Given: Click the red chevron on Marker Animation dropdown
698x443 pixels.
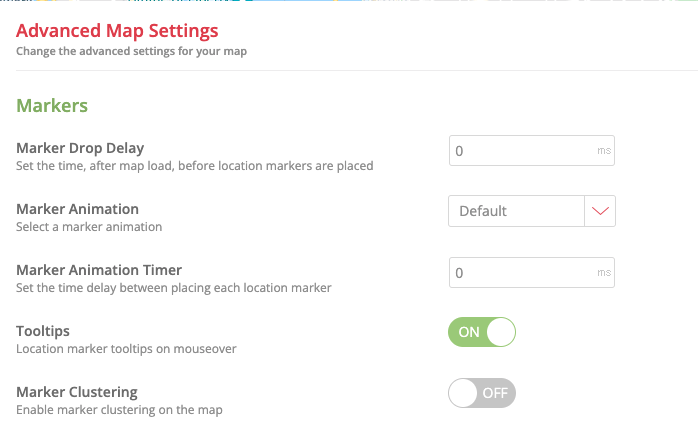Looking at the screenshot, I should click(x=600, y=211).
